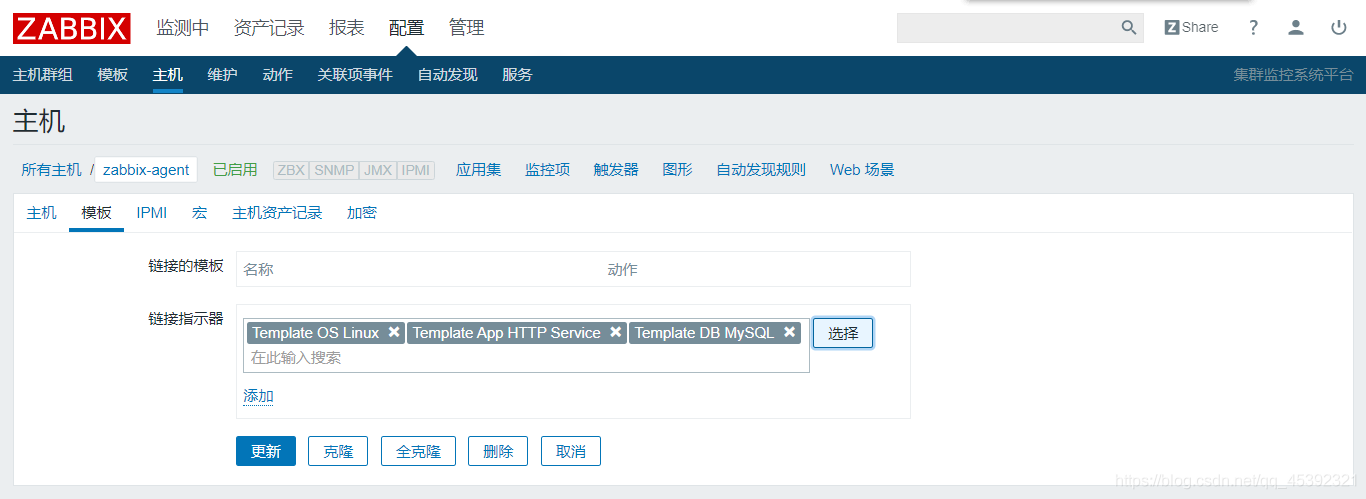The image size is (1366, 499).
Task: Open the 报表 top menu
Action: coord(347,28)
